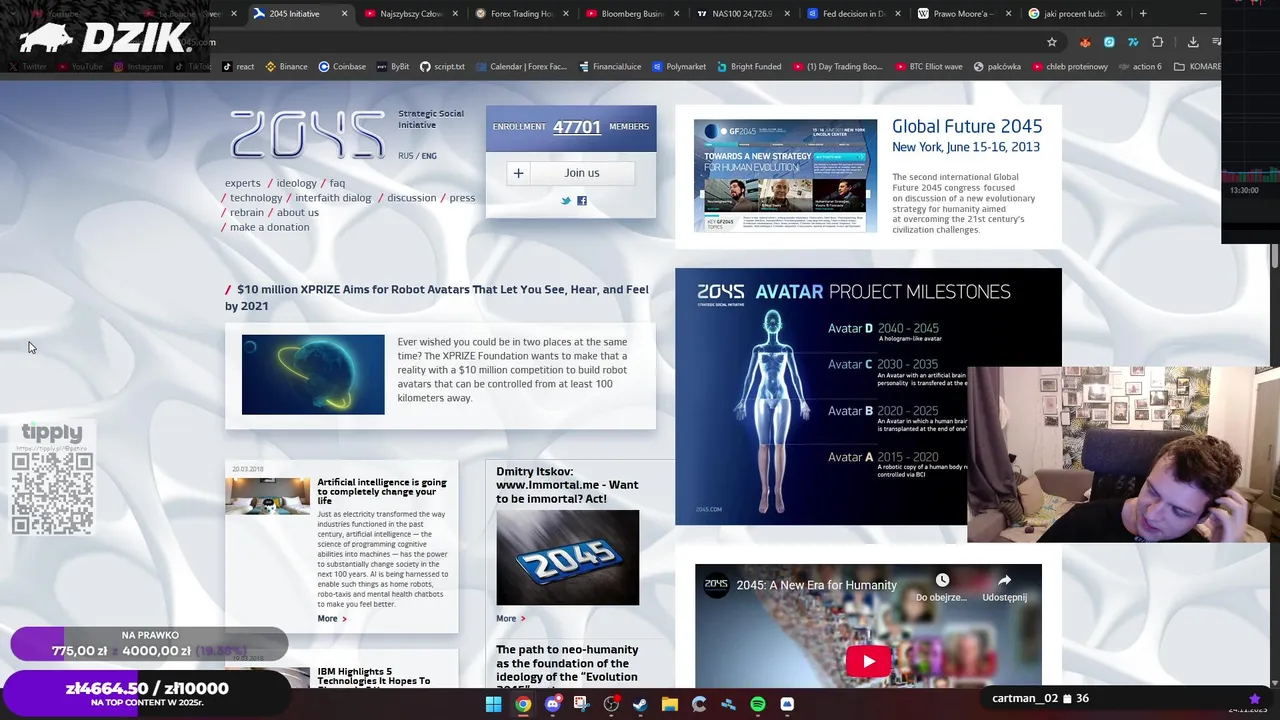Viewport: 1280px width, 720px height.
Task: Click the video's share arrow icon
Action: click(x=1004, y=580)
